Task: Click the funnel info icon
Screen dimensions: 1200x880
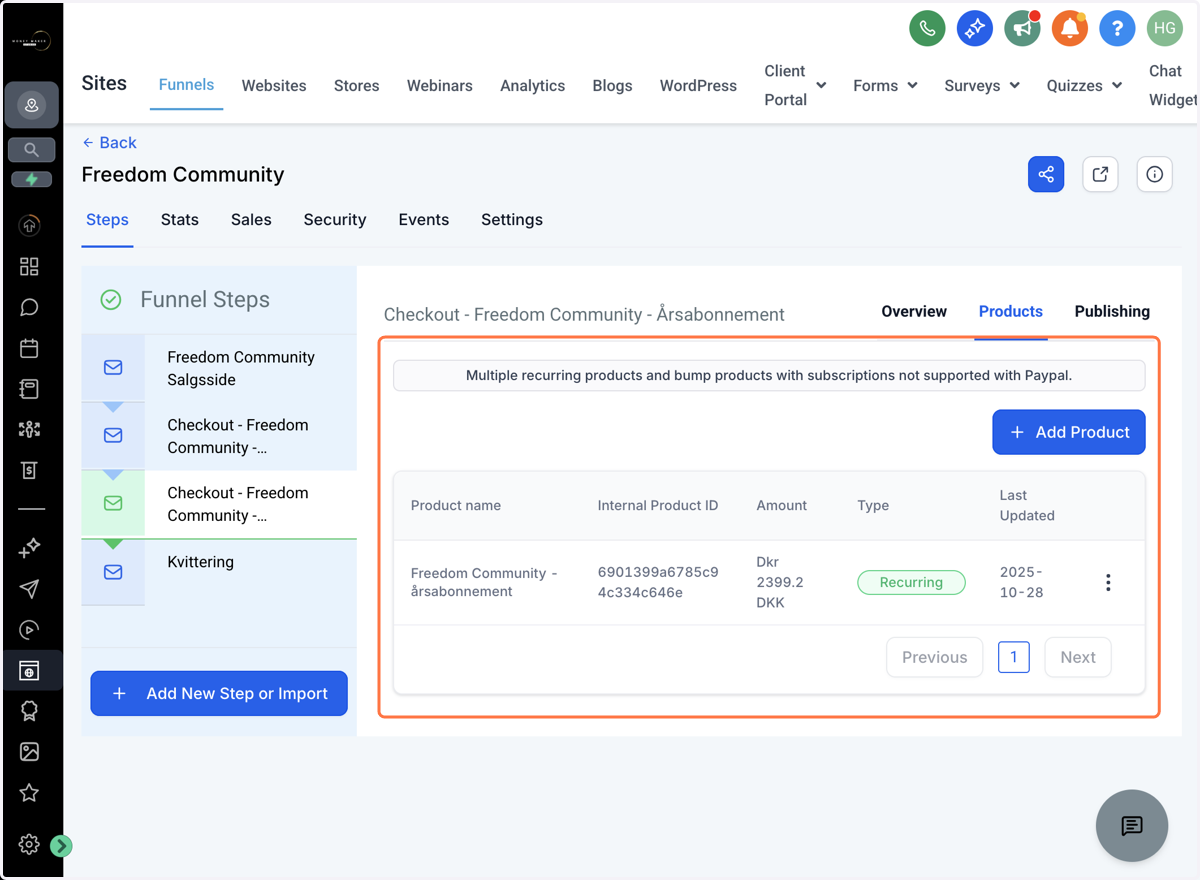Action: tap(1155, 175)
